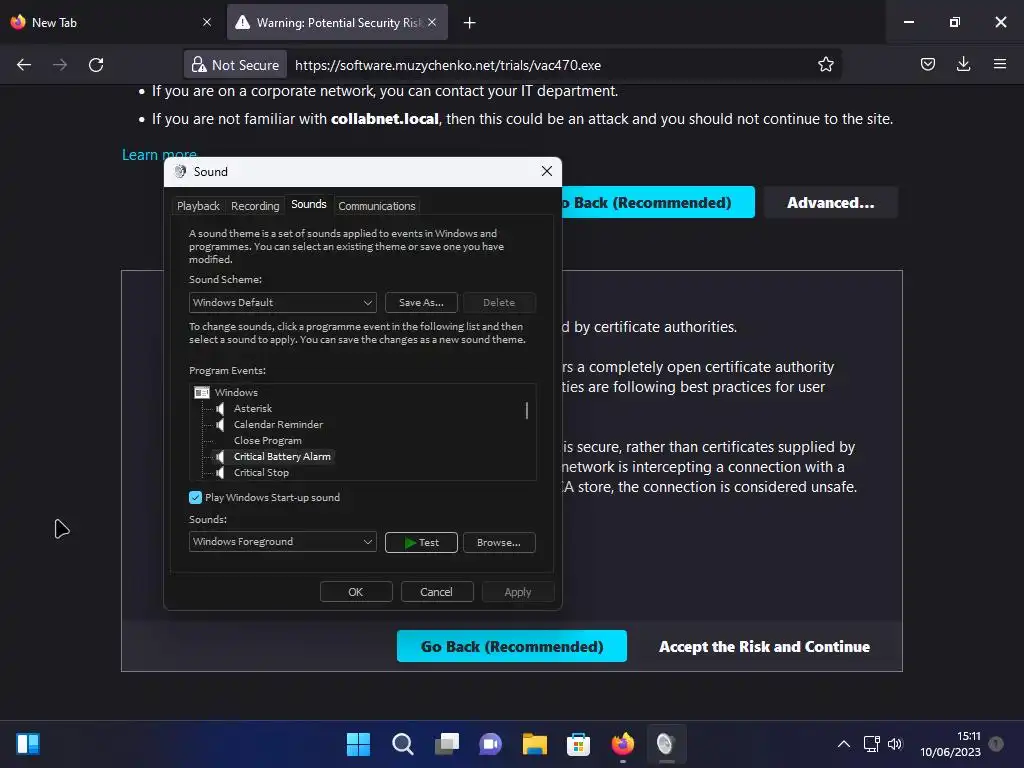Select the Close Program event
This screenshot has width=1024, height=768.
[x=268, y=441]
